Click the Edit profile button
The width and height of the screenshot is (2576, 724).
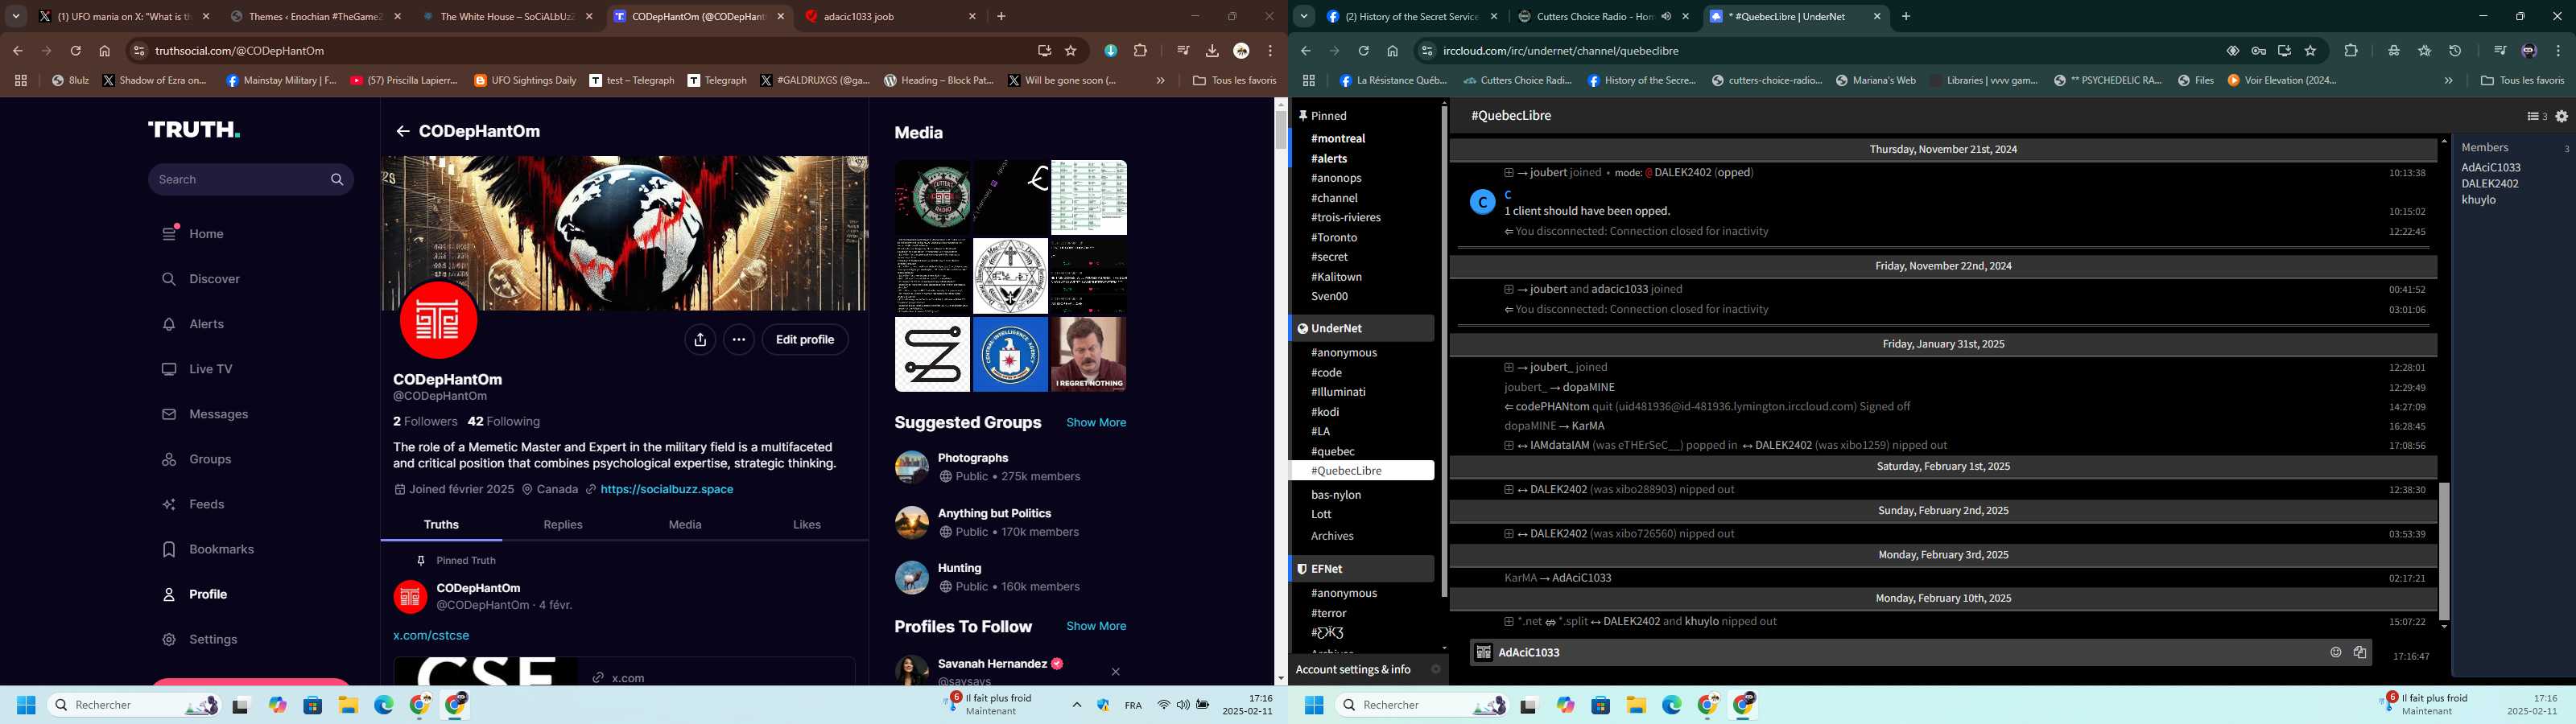click(805, 340)
